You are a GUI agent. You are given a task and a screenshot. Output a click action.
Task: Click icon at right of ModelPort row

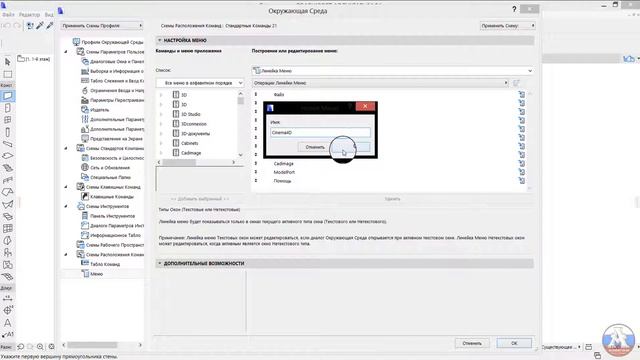(x=522, y=172)
